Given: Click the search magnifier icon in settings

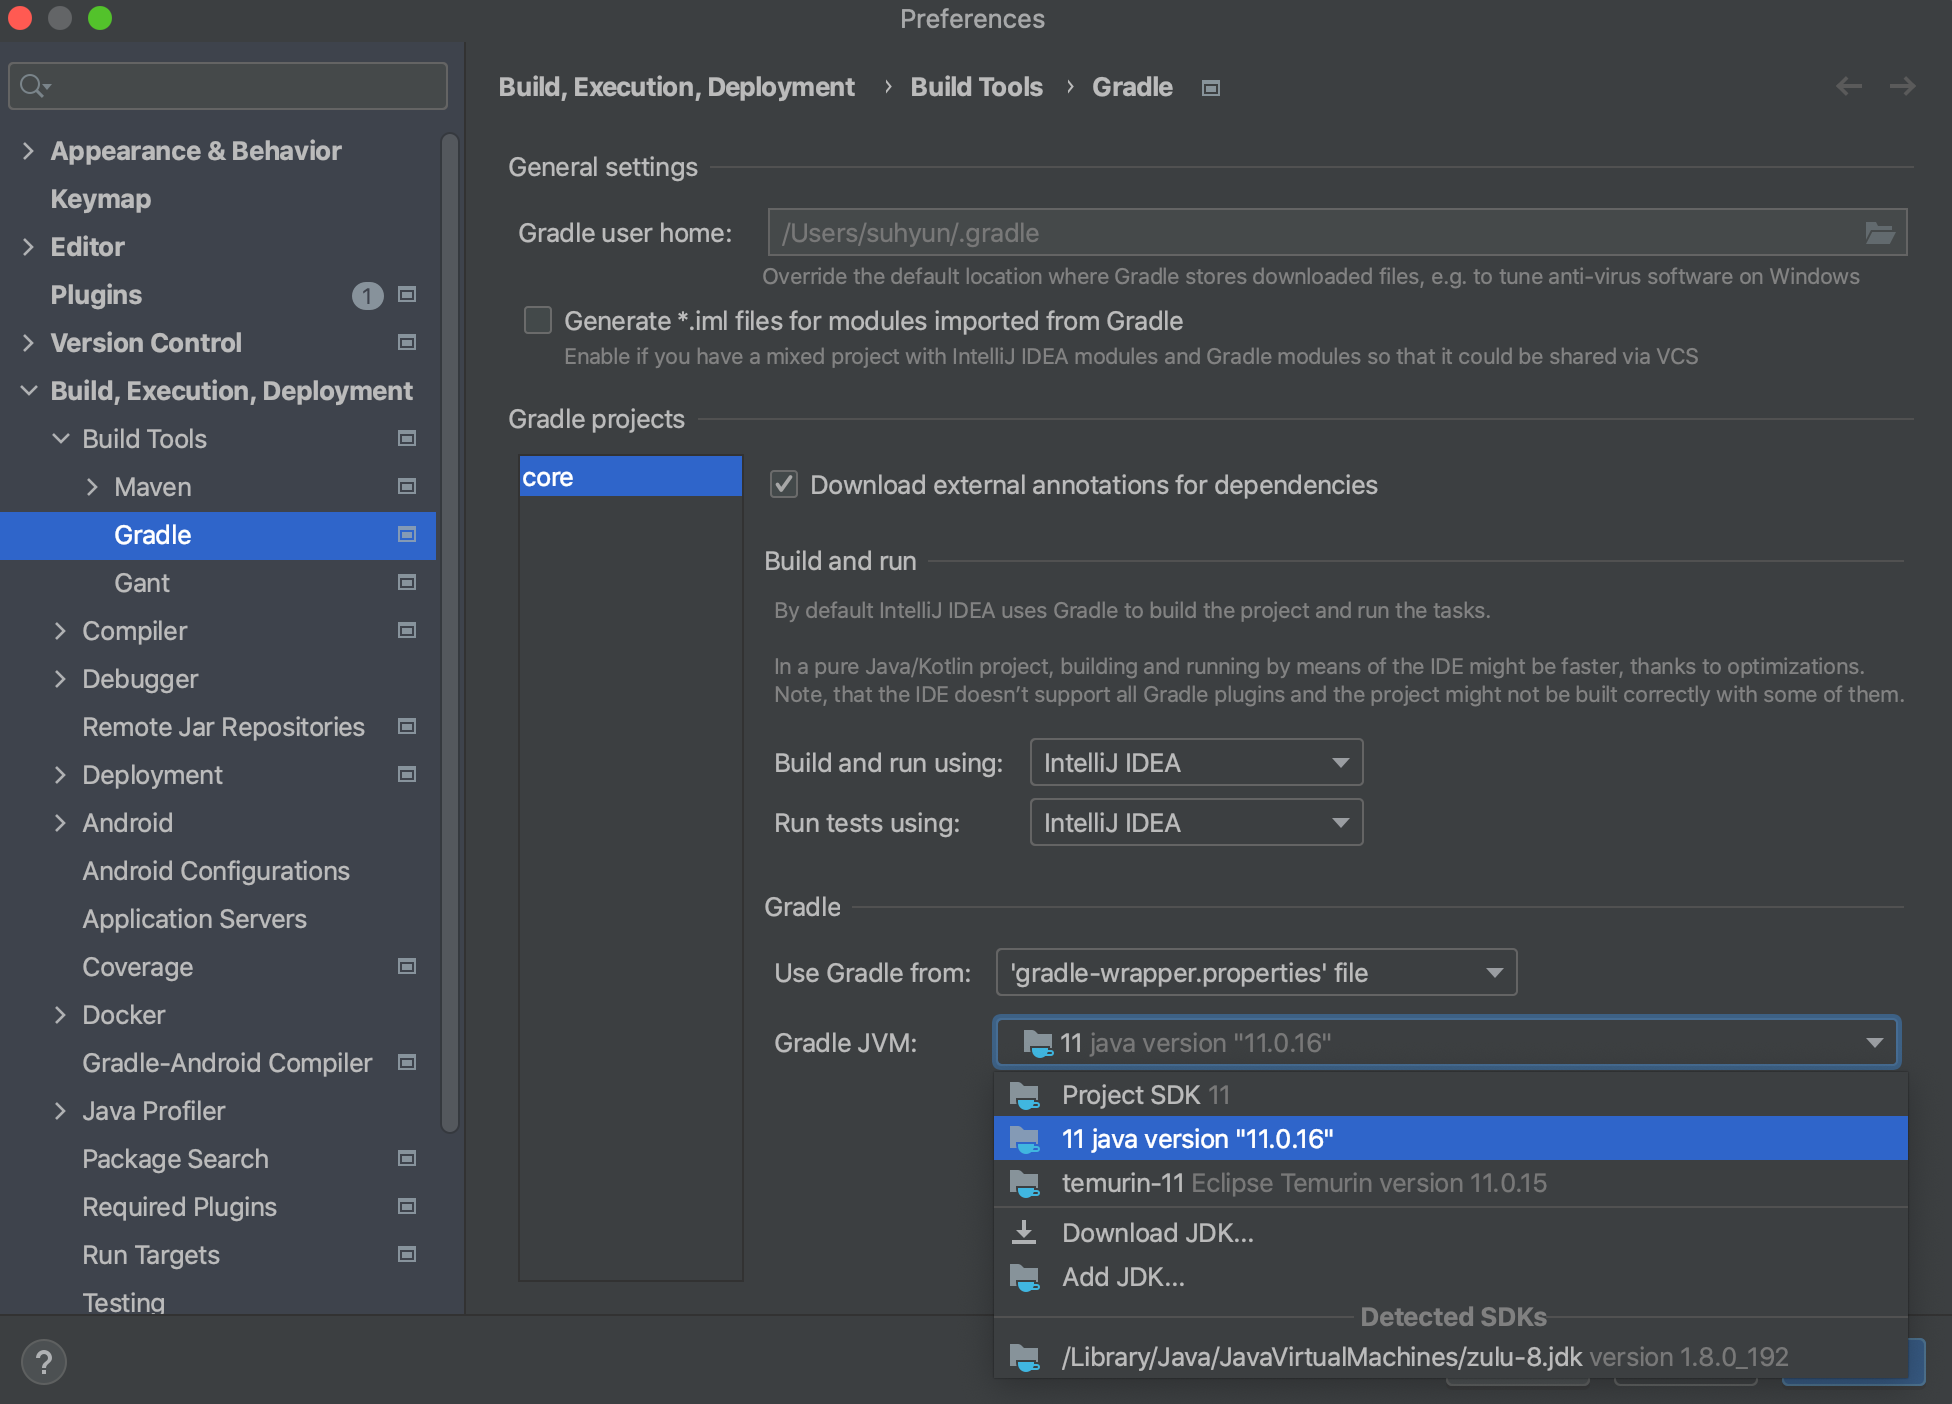Looking at the screenshot, I should point(34,86).
